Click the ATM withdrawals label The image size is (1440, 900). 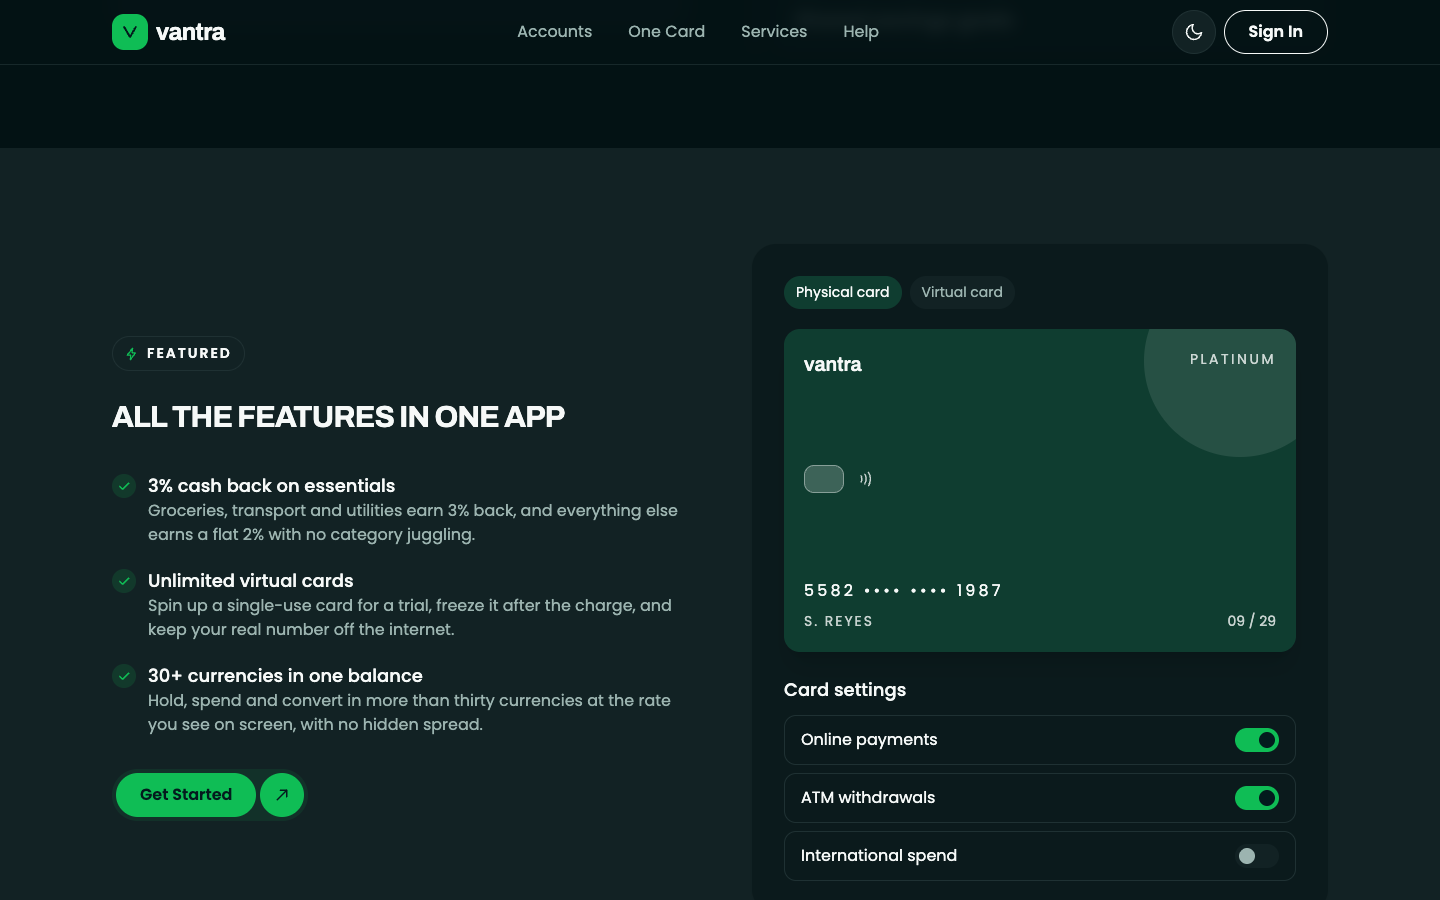(868, 798)
